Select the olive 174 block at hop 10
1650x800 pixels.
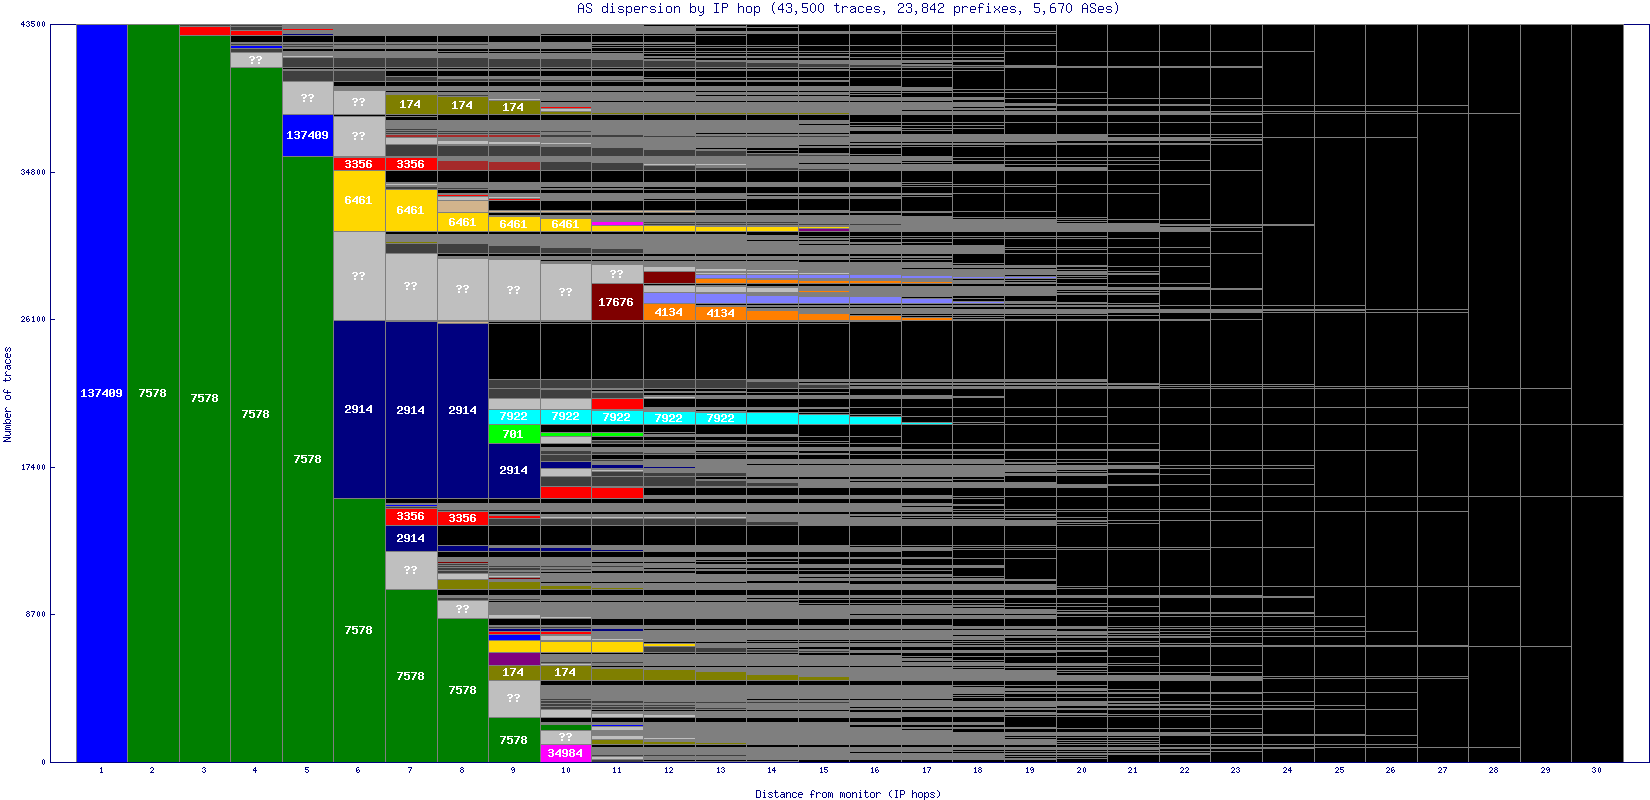(565, 672)
